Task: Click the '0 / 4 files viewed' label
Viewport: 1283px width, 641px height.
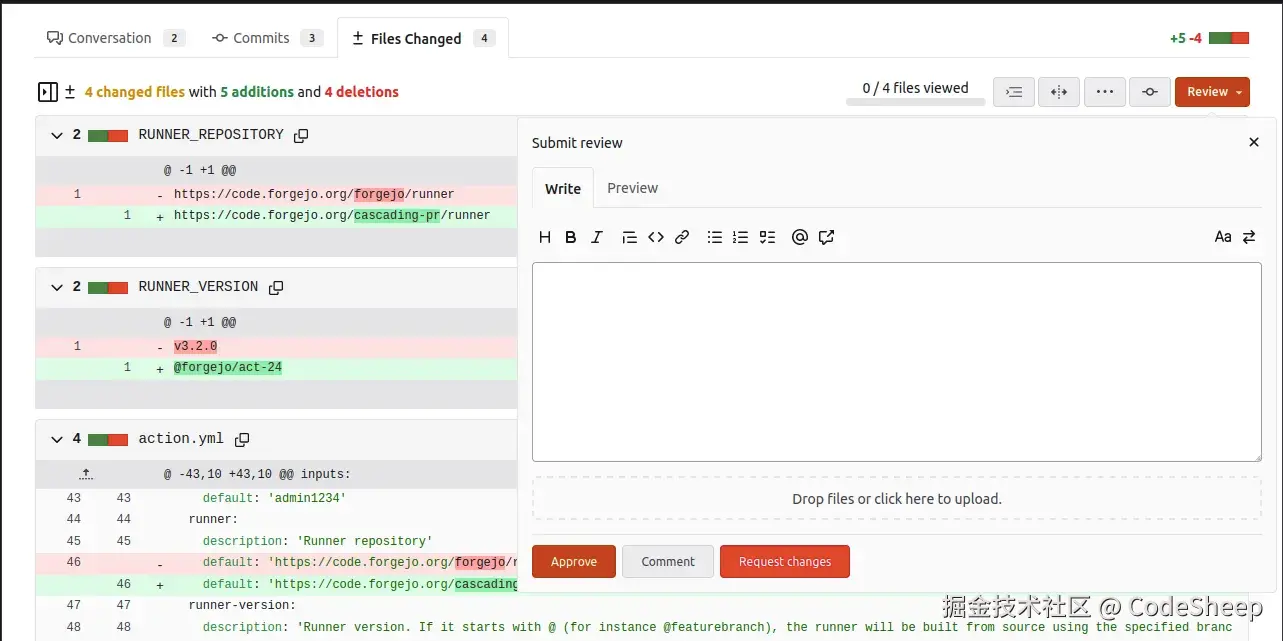Action: click(x=916, y=88)
